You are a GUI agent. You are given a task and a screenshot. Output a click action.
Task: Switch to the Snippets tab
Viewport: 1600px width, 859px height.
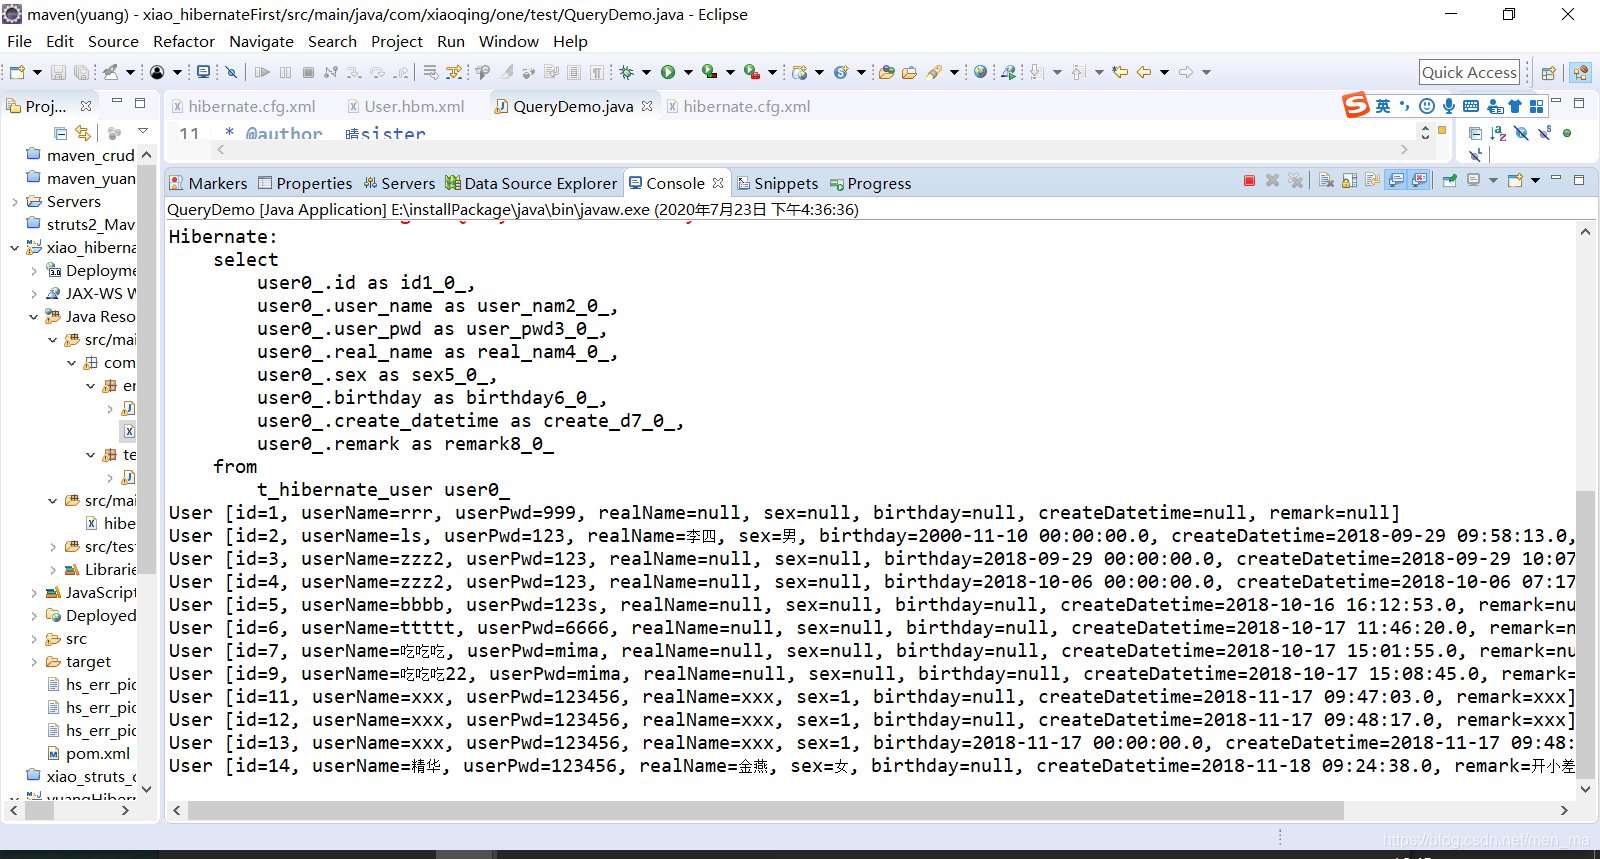(x=777, y=183)
